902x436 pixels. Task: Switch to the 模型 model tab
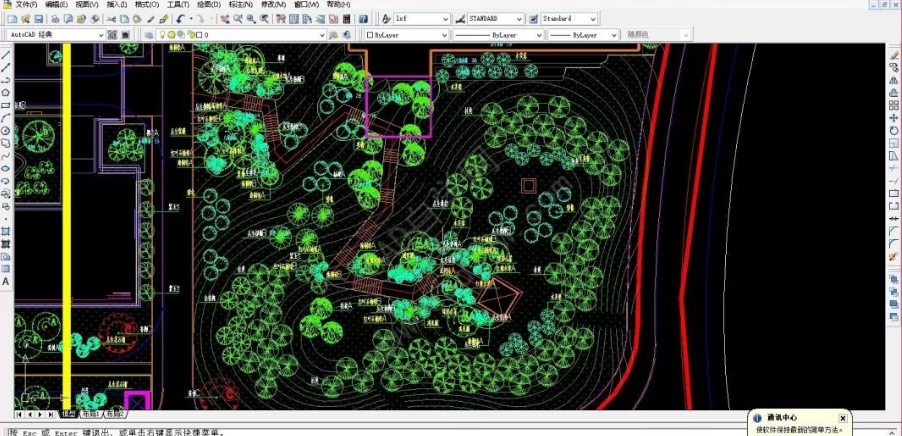click(68, 414)
